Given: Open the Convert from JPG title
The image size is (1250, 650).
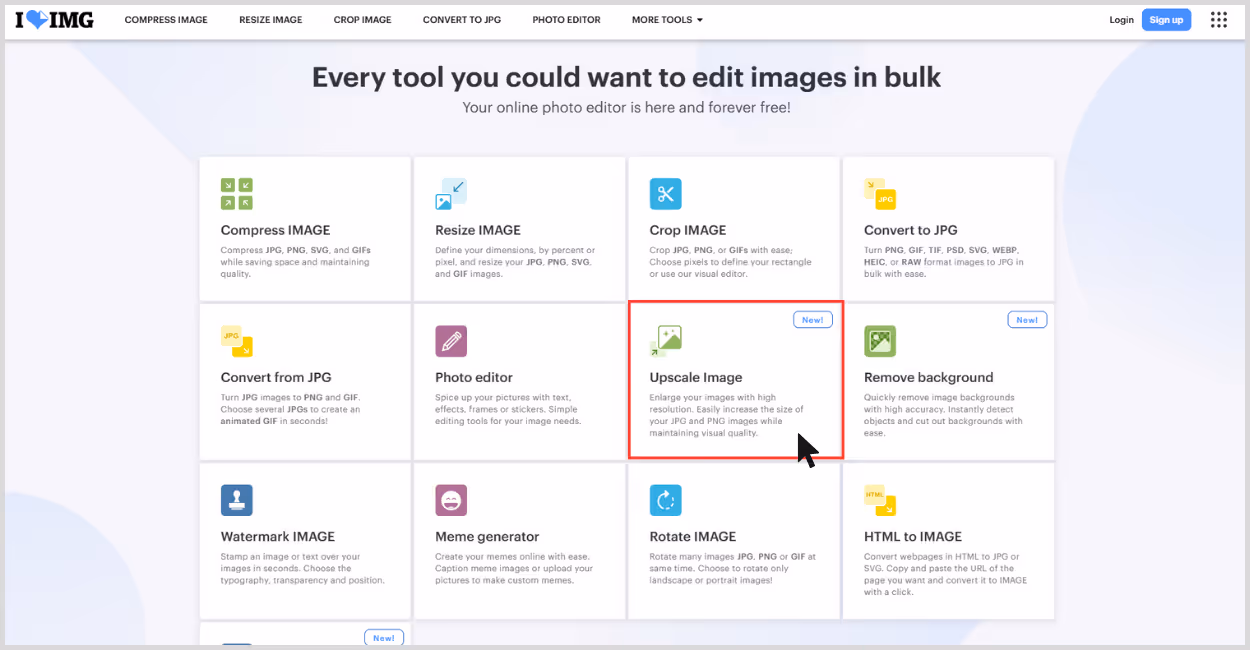Looking at the screenshot, I should [x=276, y=377].
